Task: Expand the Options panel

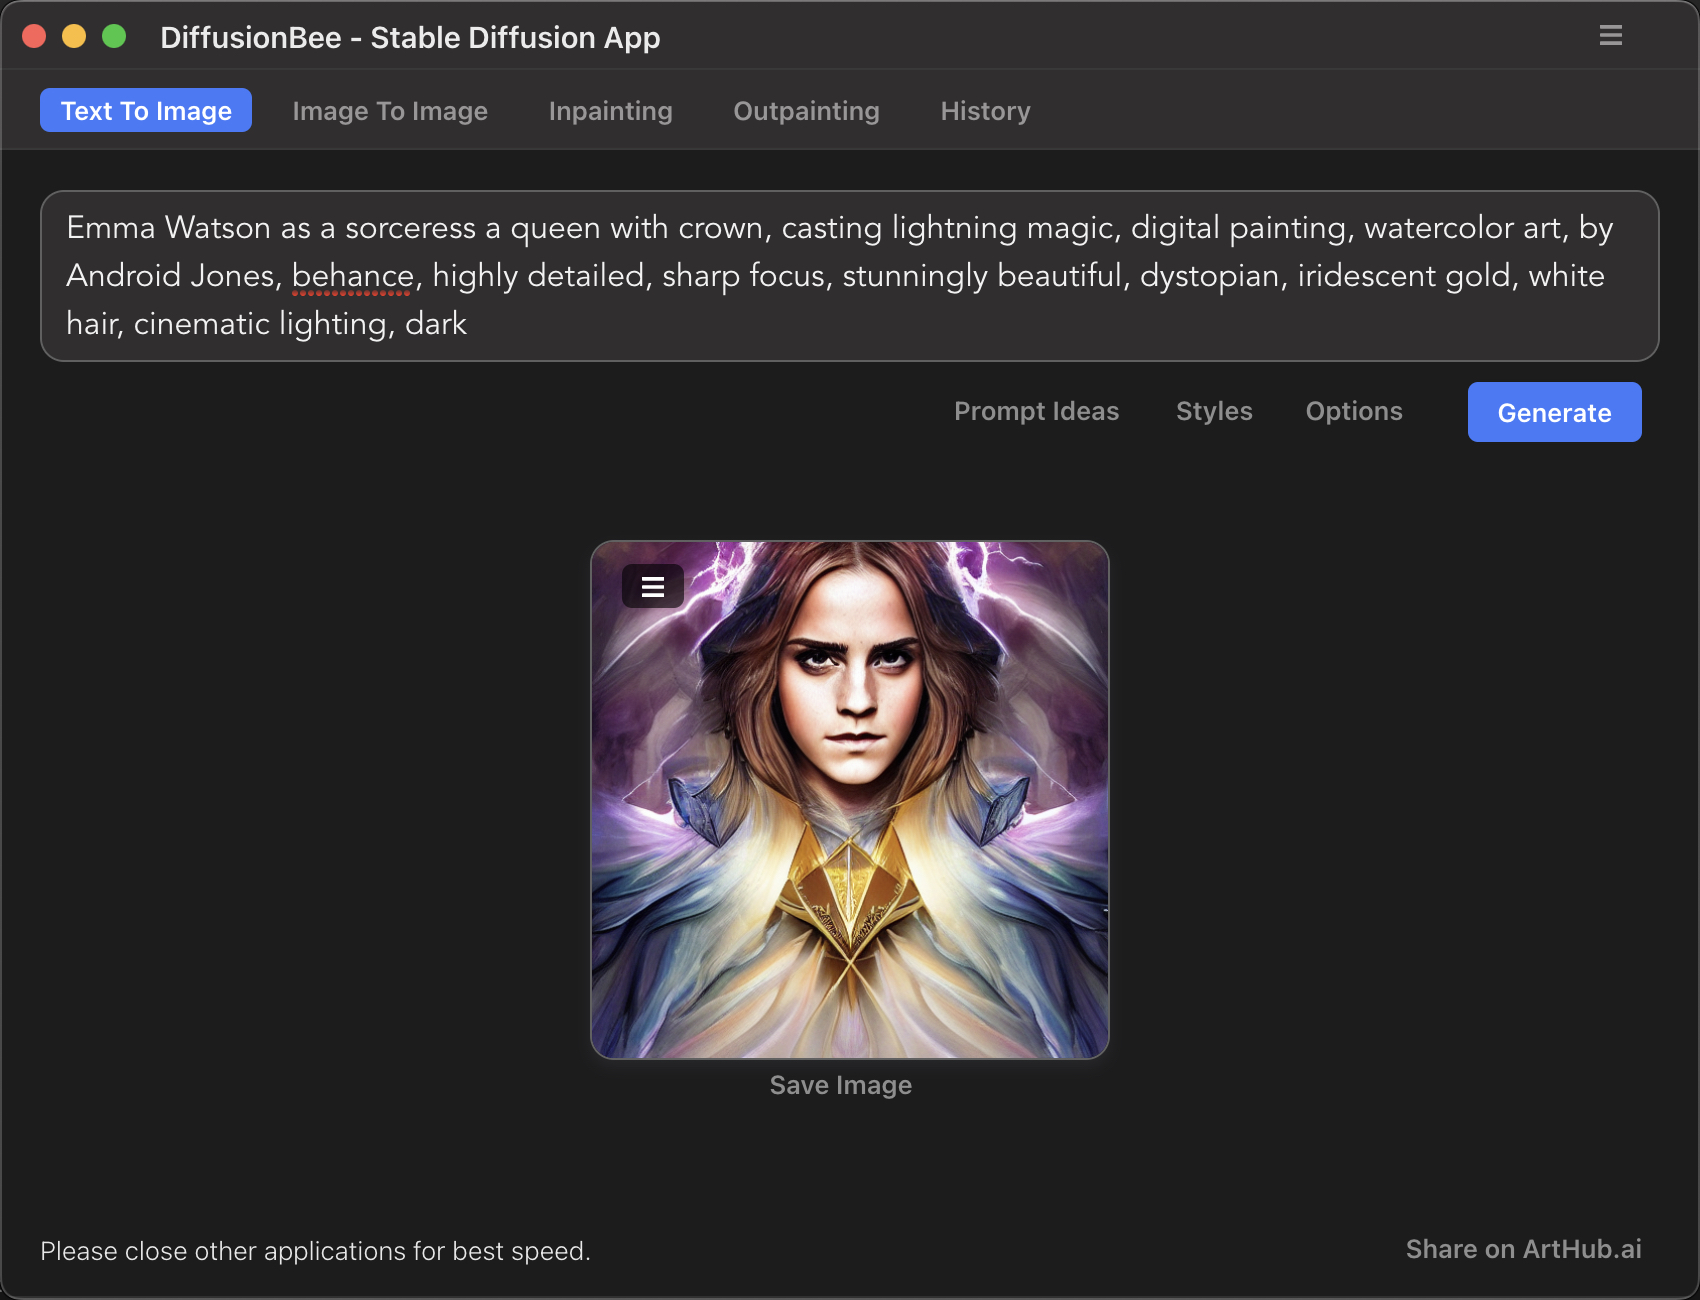Action: [1354, 411]
